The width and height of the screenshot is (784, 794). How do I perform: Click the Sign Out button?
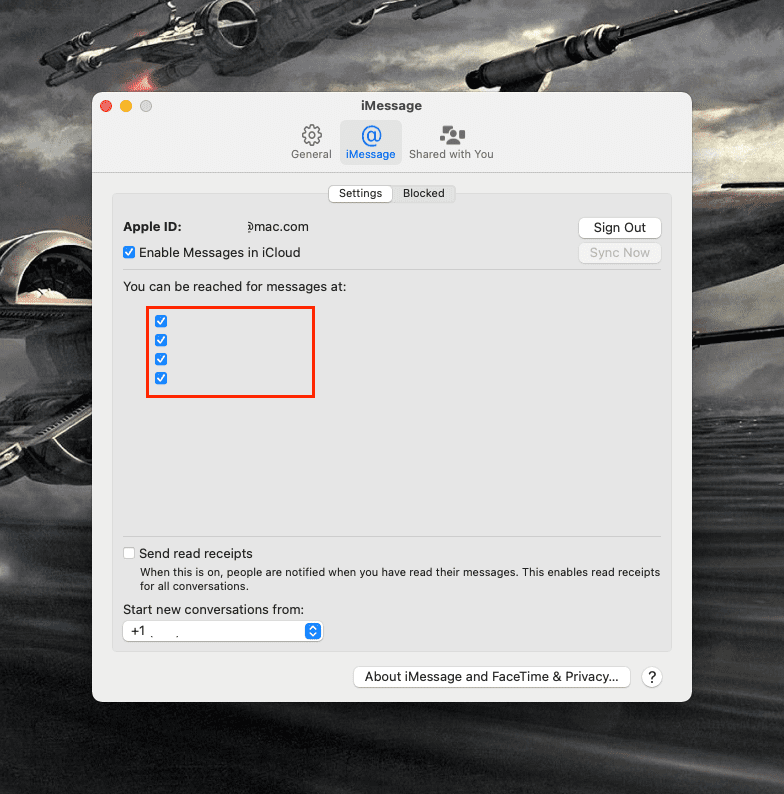[x=619, y=228]
